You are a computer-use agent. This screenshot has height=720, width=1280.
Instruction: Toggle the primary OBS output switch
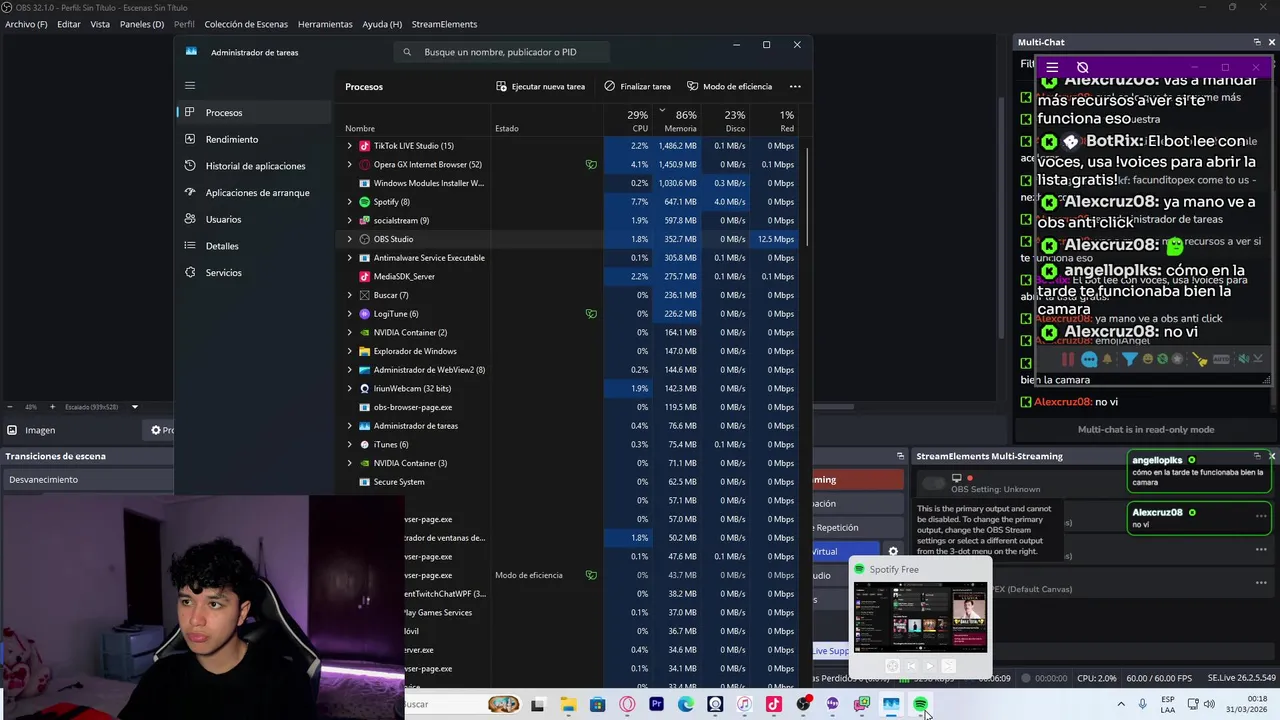(933, 484)
